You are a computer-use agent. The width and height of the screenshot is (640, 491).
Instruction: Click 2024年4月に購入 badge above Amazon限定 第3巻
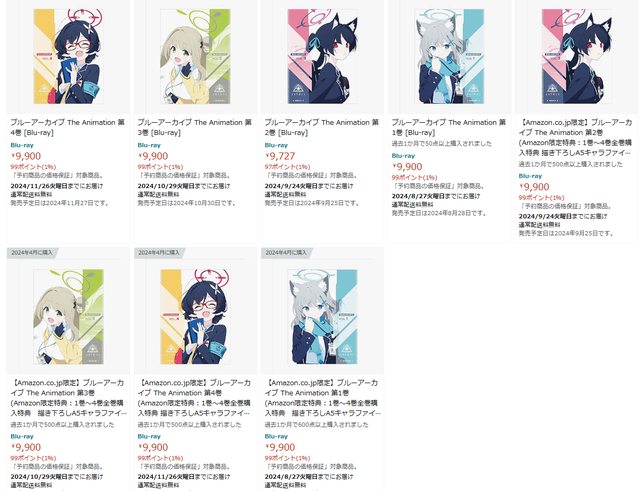click(x=32, y=253)
